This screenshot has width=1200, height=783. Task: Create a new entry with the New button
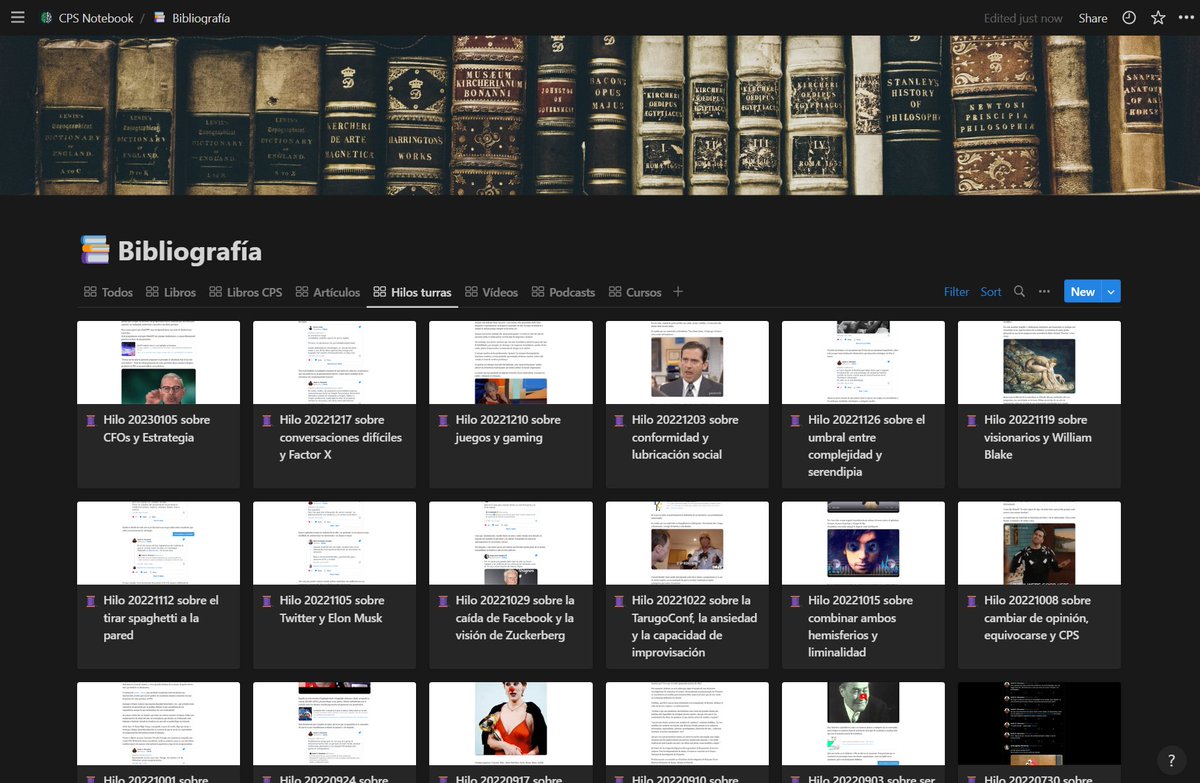point(1083,292)
